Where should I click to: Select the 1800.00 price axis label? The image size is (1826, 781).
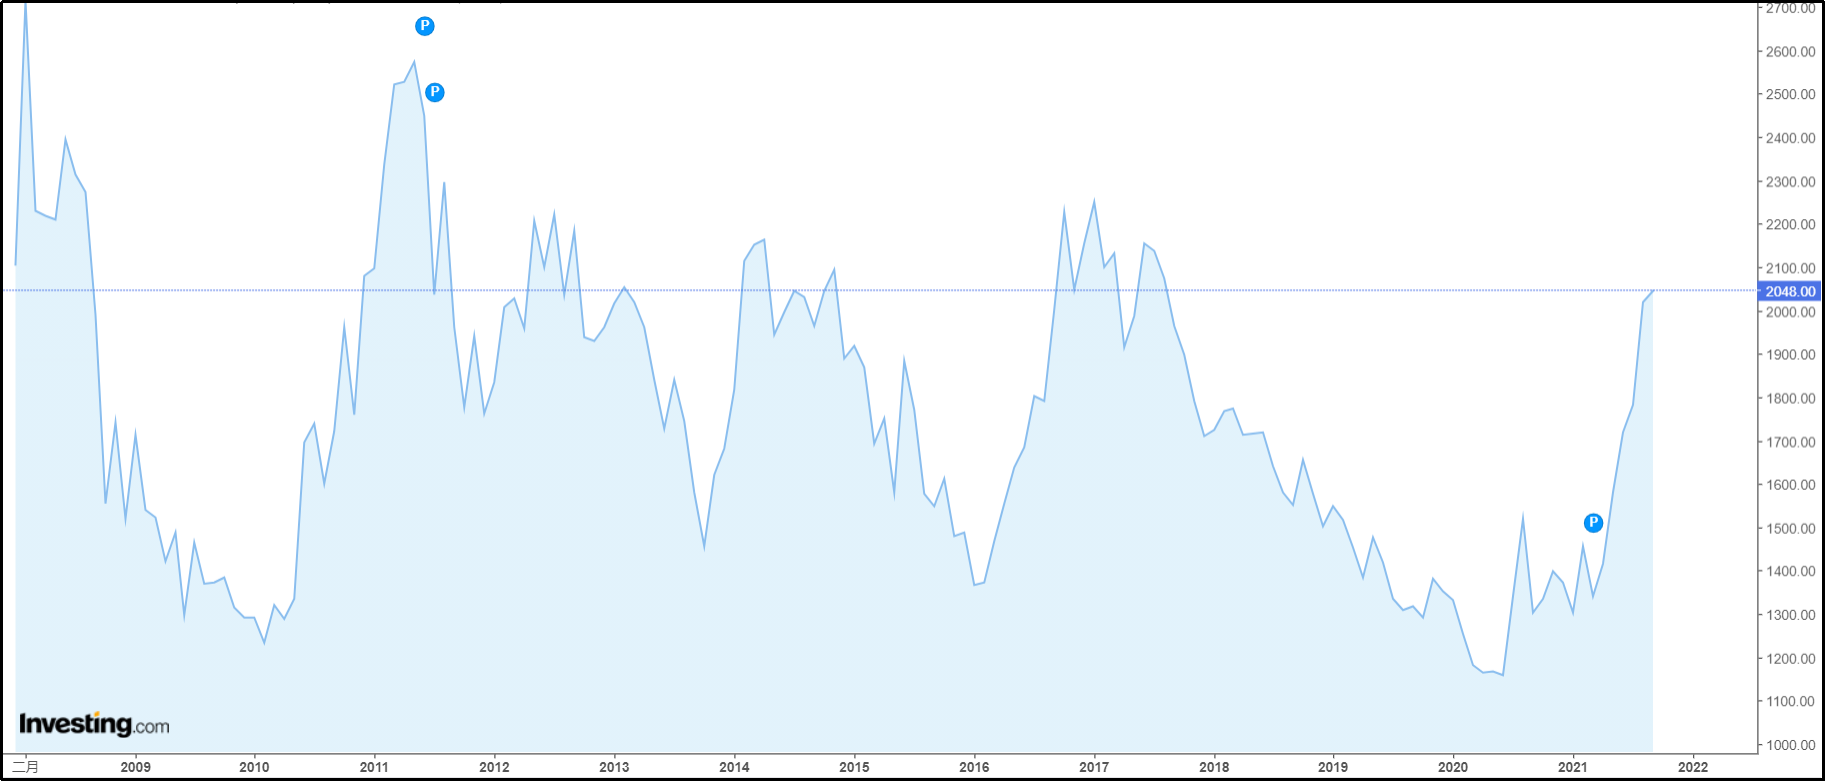[x=1790, y=398]
